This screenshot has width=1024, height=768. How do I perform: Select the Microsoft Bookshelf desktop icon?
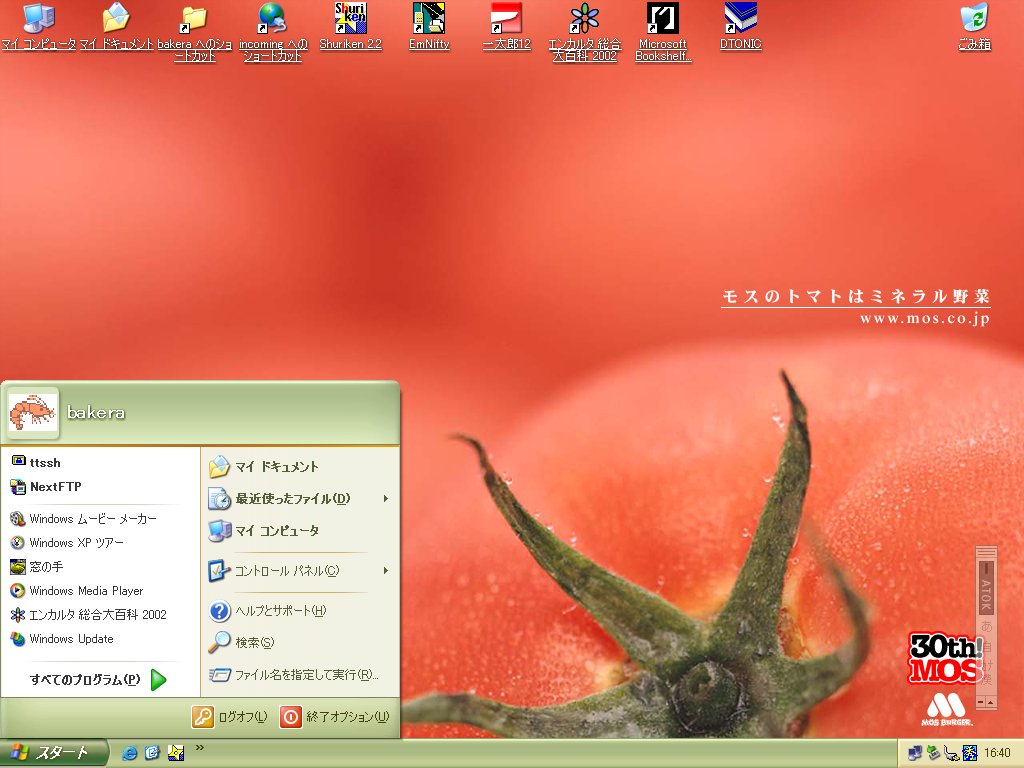click(663, 18)
